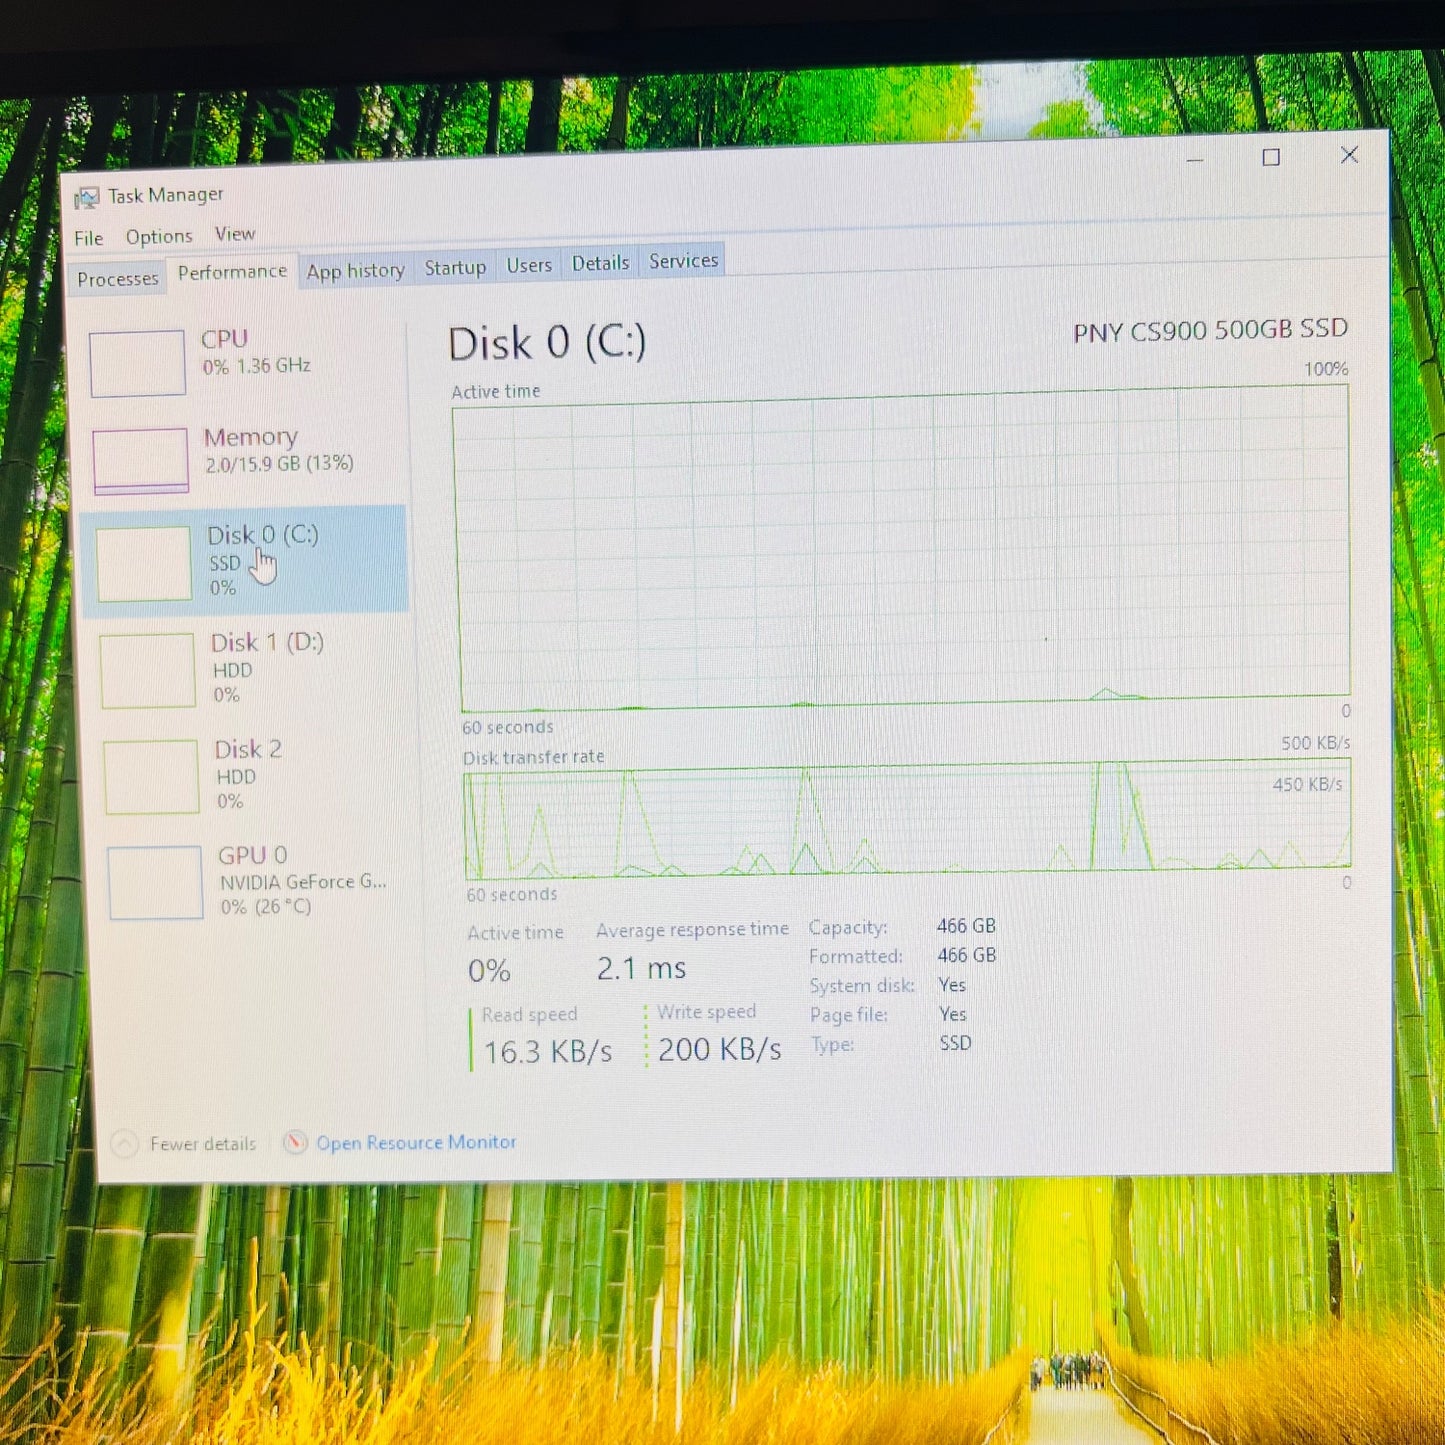Select the Memory graph thumbnail
The image size is (1445, 1445).
[140, 458]
